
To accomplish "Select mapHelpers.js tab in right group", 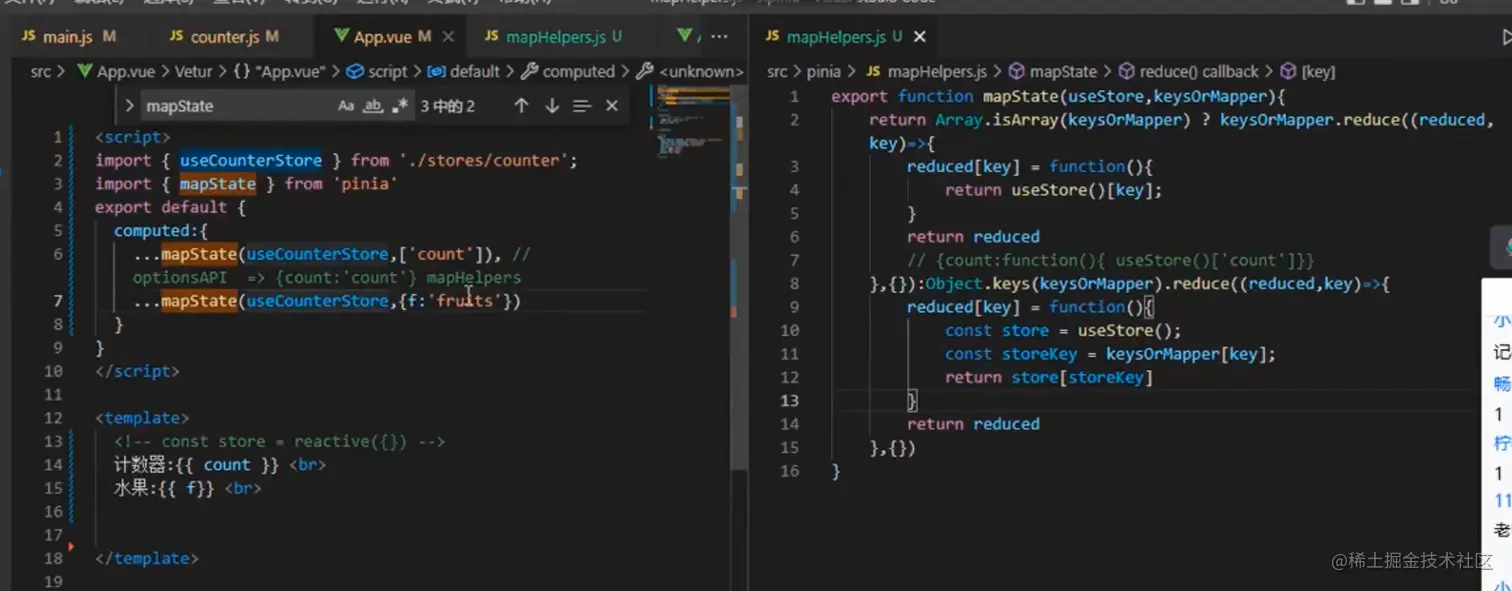I will tap(846, 37).
